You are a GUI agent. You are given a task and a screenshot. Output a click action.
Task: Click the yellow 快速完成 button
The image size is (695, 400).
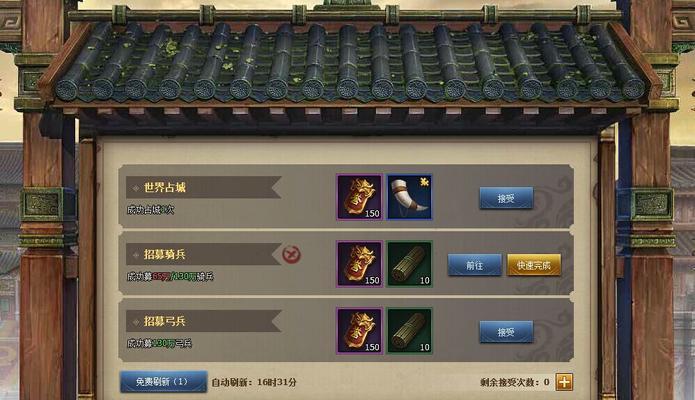pyautogui.click(x=534, y=265)
